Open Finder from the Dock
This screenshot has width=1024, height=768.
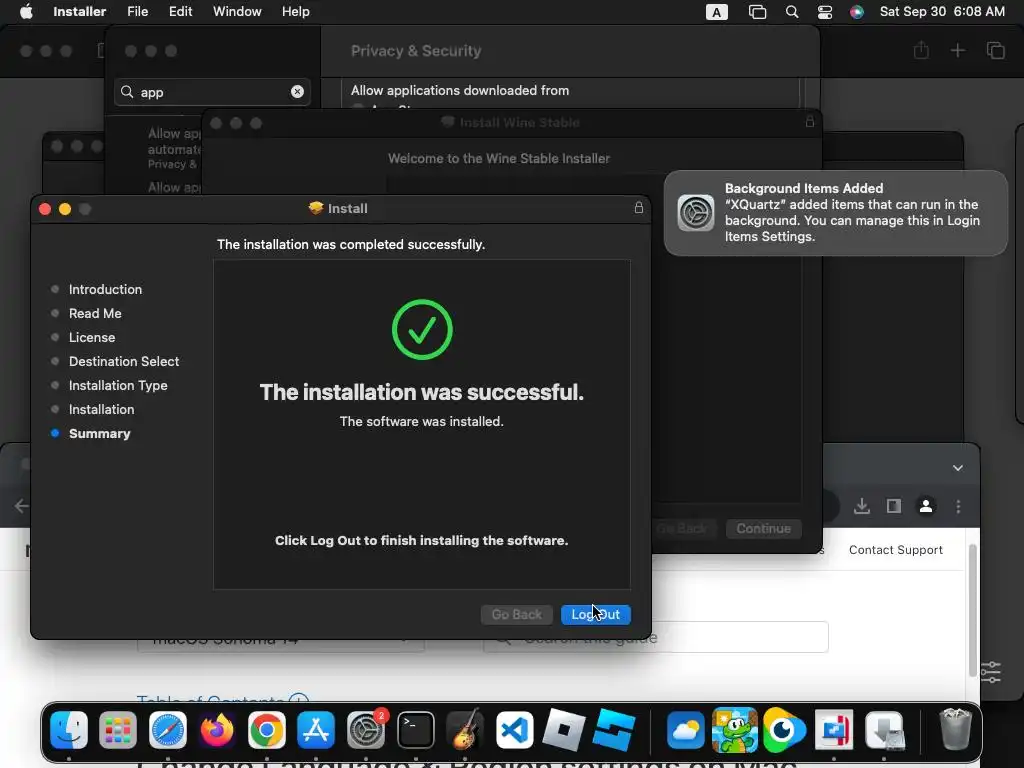coord(69,729)
